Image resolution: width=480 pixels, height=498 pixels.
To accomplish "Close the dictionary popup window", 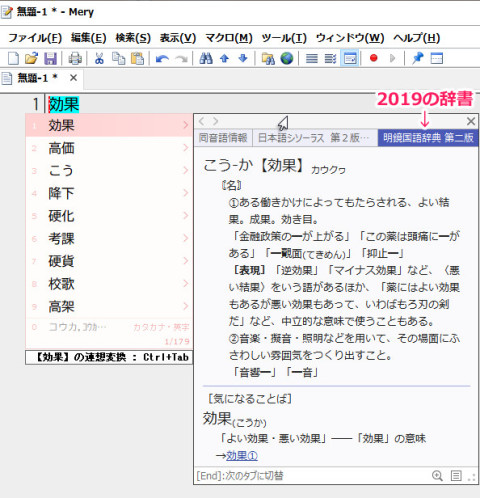I will tap(471, 121).
